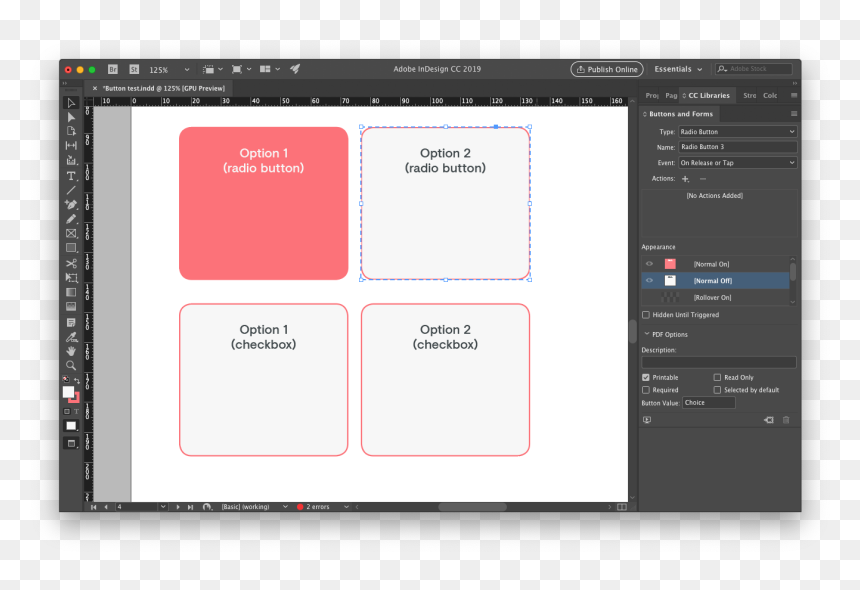Screen dimensions: 860x590
Task: Check the Required checkbox
Action: (x=646, y=390)
